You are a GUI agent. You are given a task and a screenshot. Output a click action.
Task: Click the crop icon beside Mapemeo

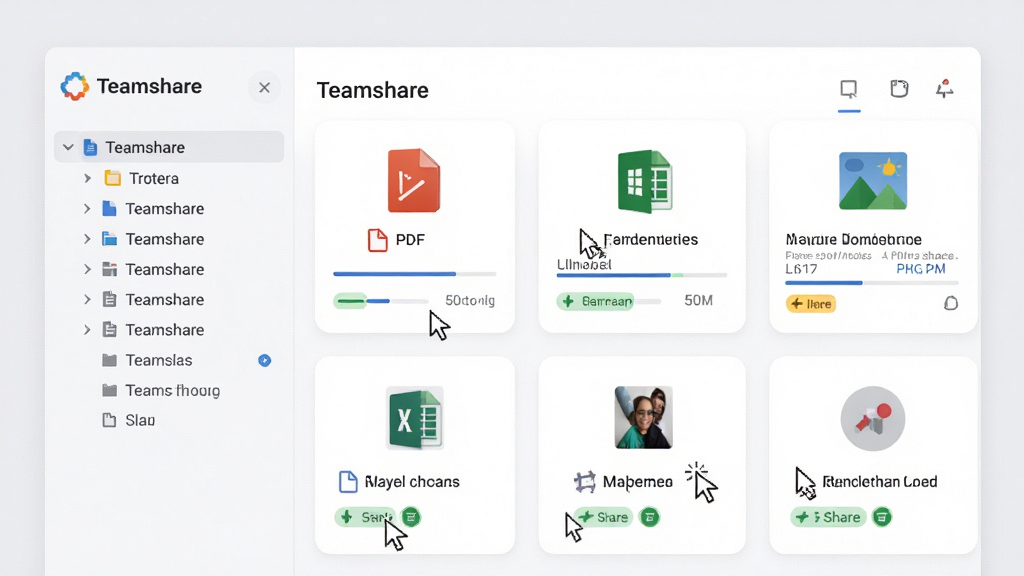tap(584, 482)
